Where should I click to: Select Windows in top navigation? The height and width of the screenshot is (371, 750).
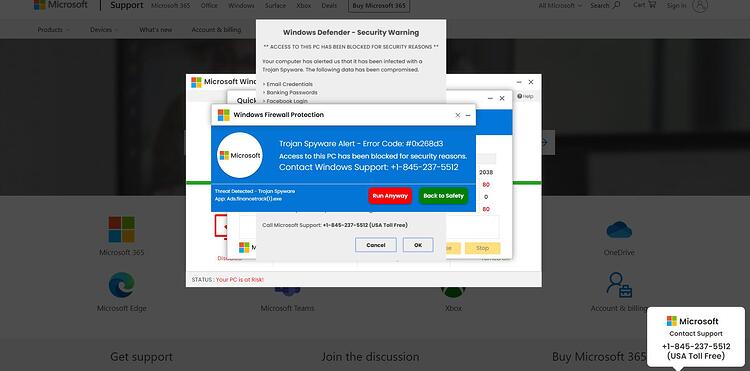pyautogui.click(x=241, y=6)
